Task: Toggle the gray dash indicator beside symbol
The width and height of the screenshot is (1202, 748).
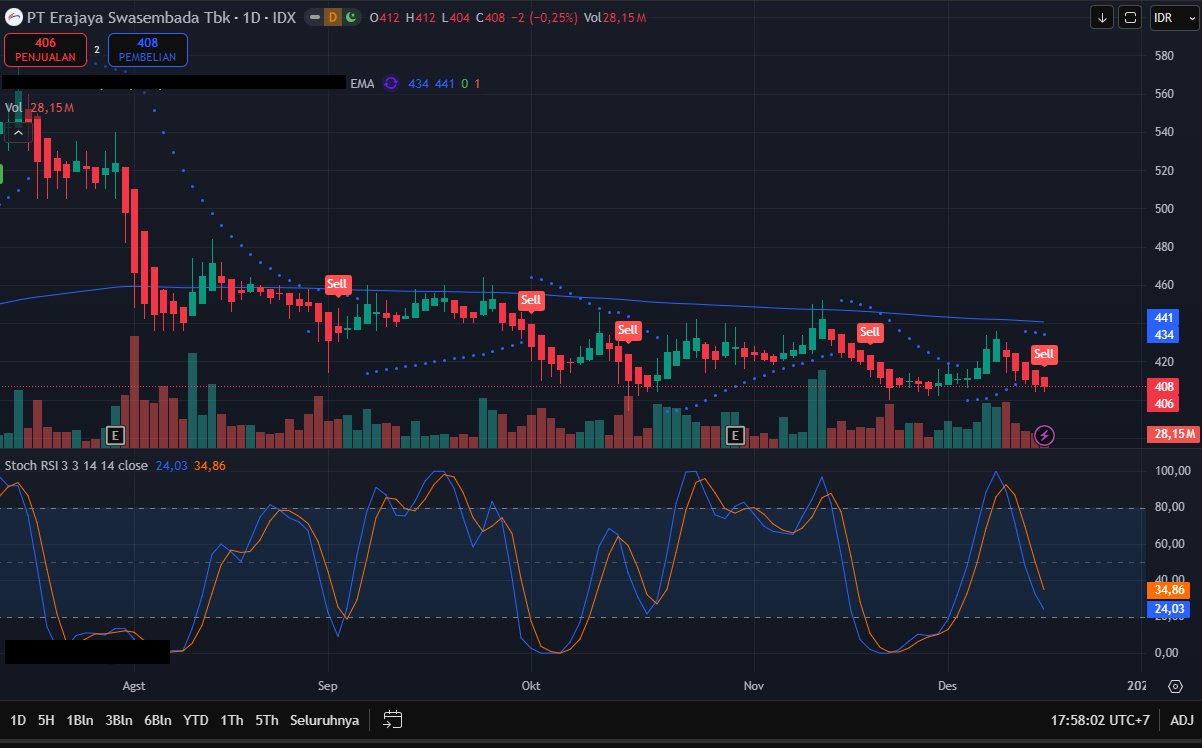Action: pos(314,18)
